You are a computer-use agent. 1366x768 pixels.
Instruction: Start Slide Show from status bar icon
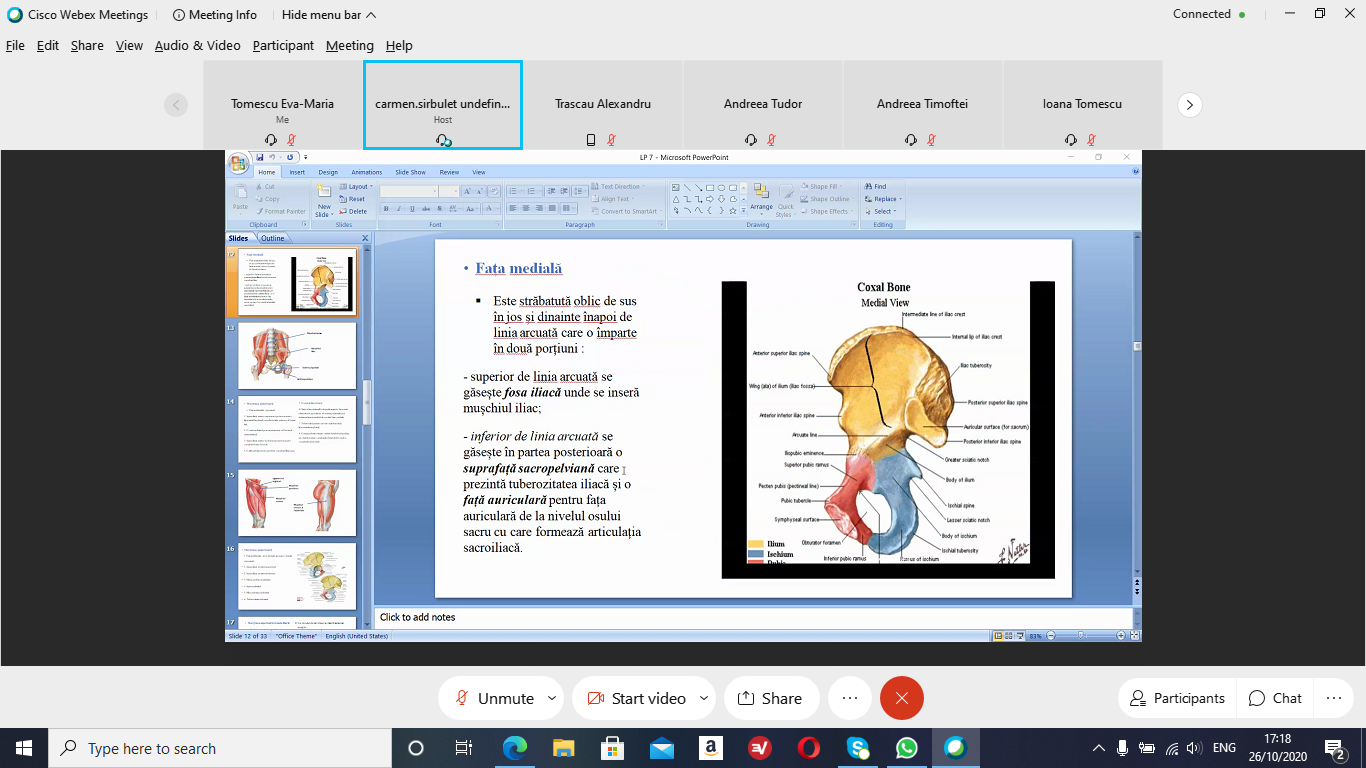[1021, 636]
